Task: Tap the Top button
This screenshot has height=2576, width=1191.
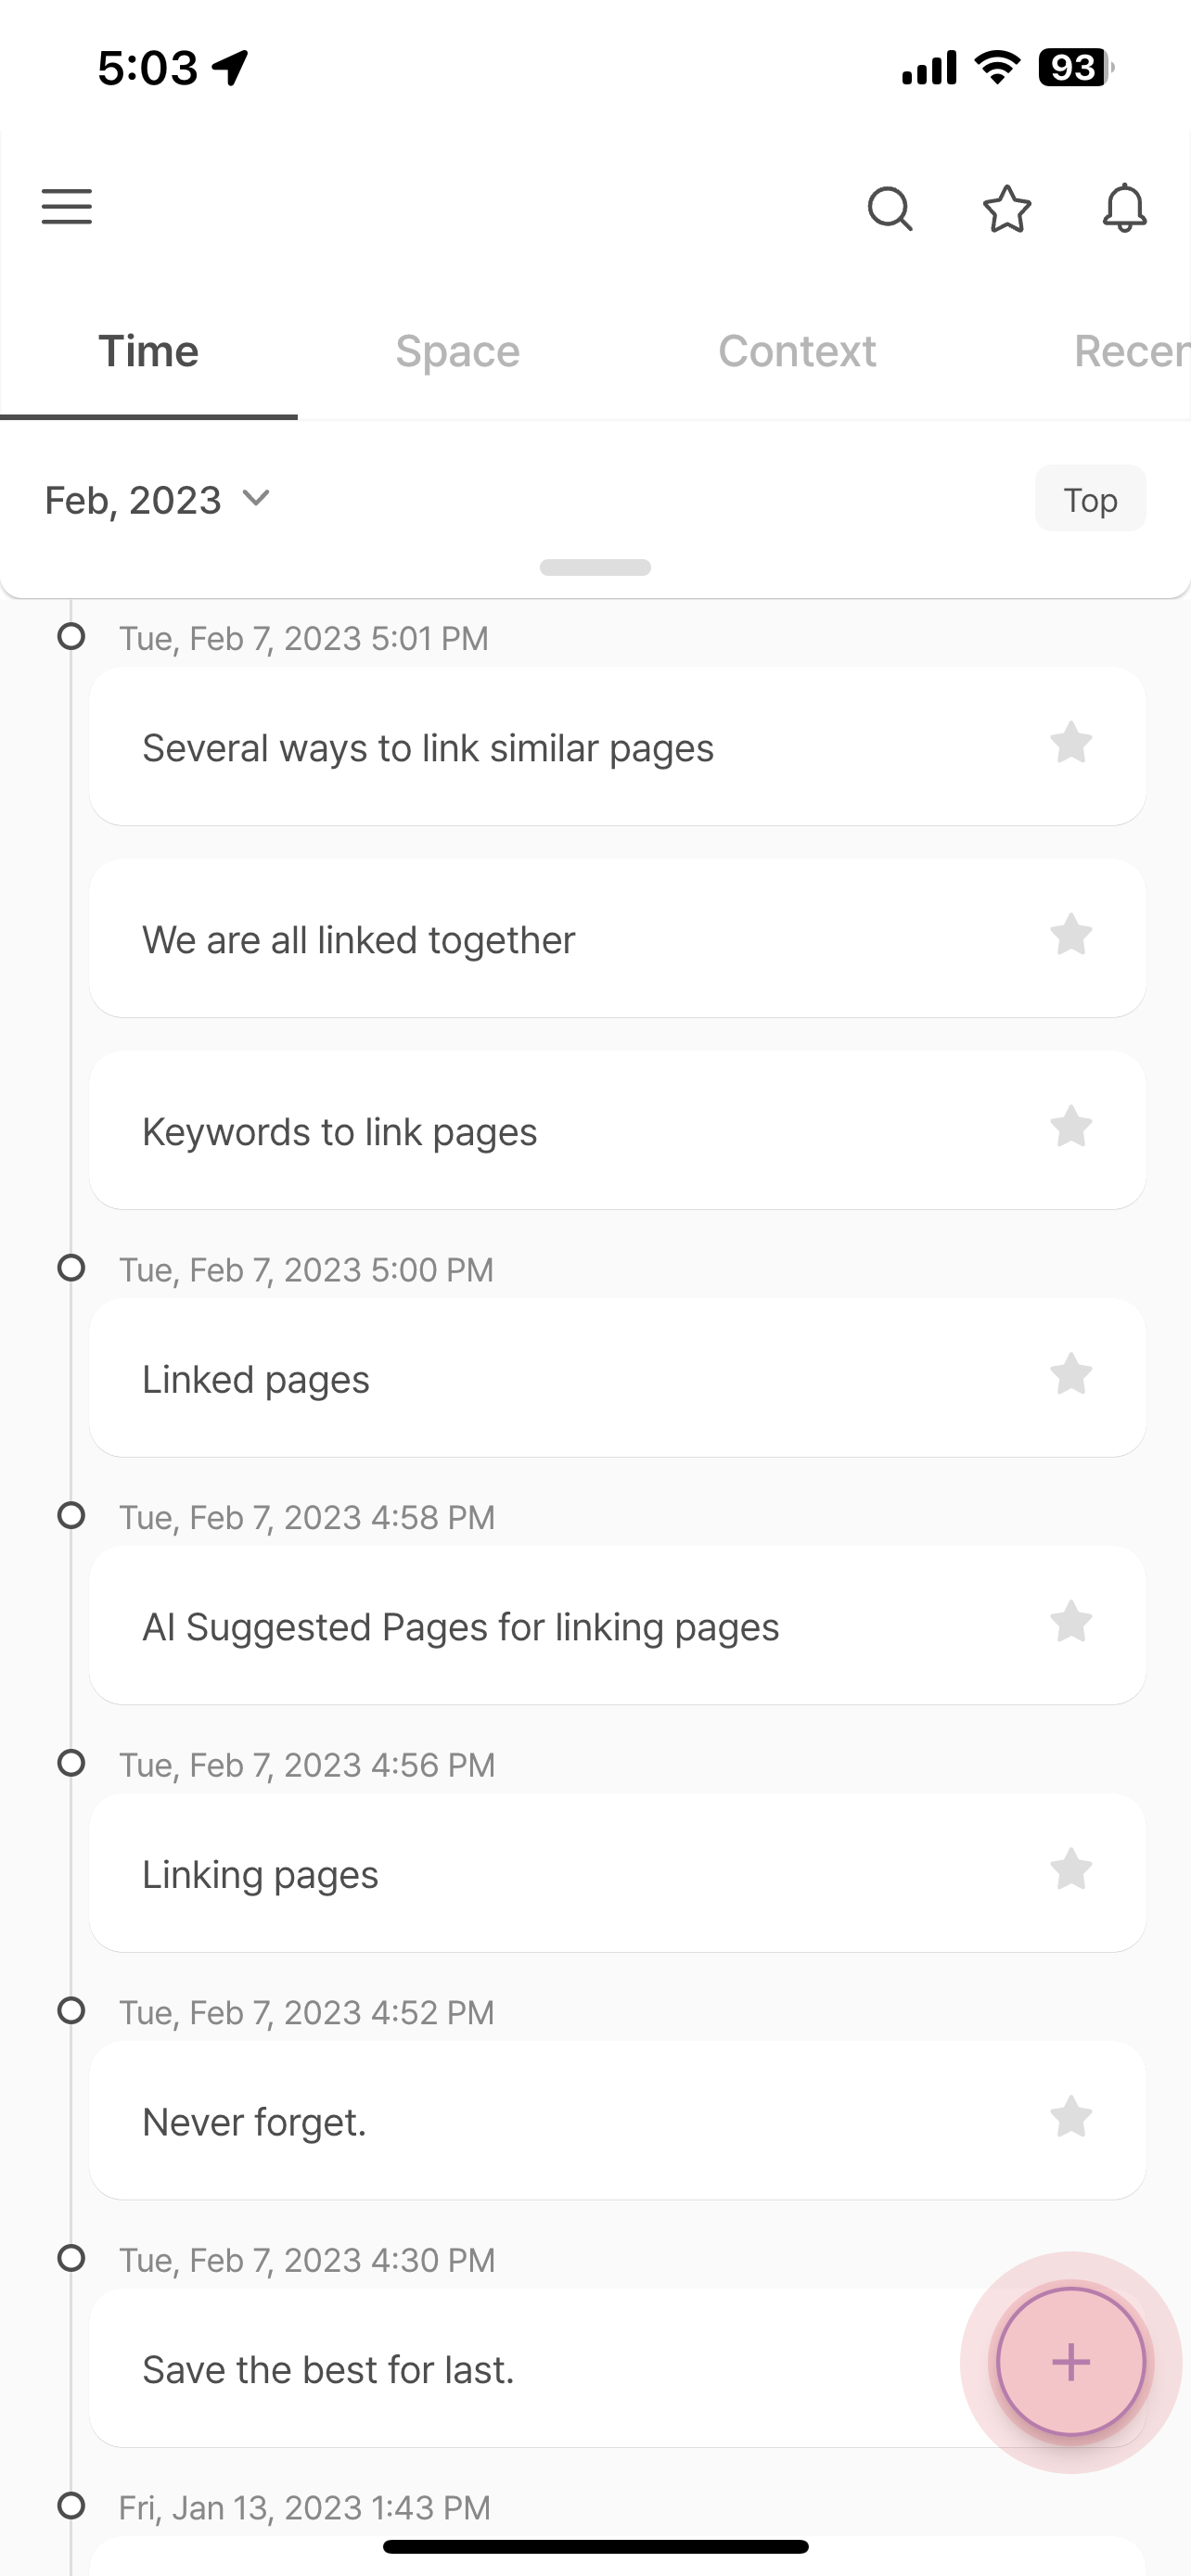Action: pyautogui.click(x=1090, y=499)
